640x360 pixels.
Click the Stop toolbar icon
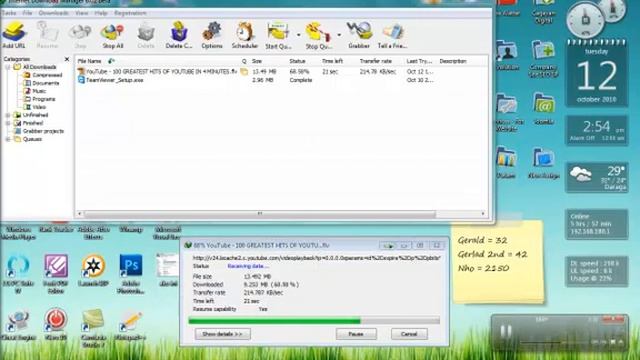click(x=80, y=36)
